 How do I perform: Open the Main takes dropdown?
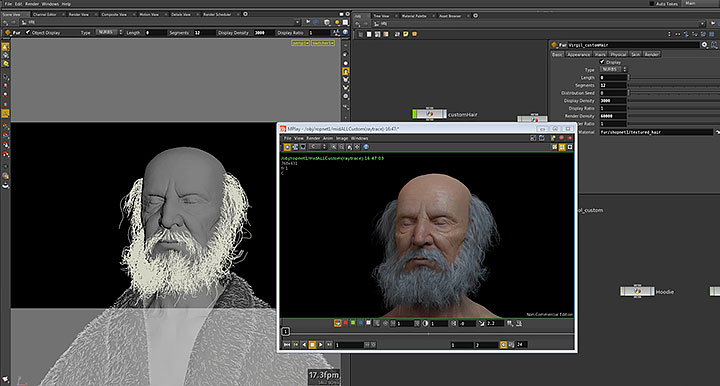click(699, 3)
